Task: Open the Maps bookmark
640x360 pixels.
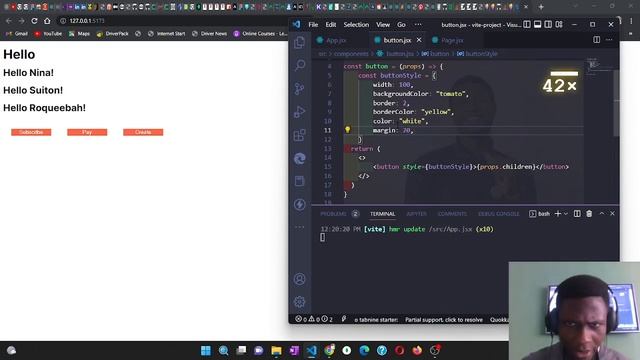Action: [x=79, y=33]
